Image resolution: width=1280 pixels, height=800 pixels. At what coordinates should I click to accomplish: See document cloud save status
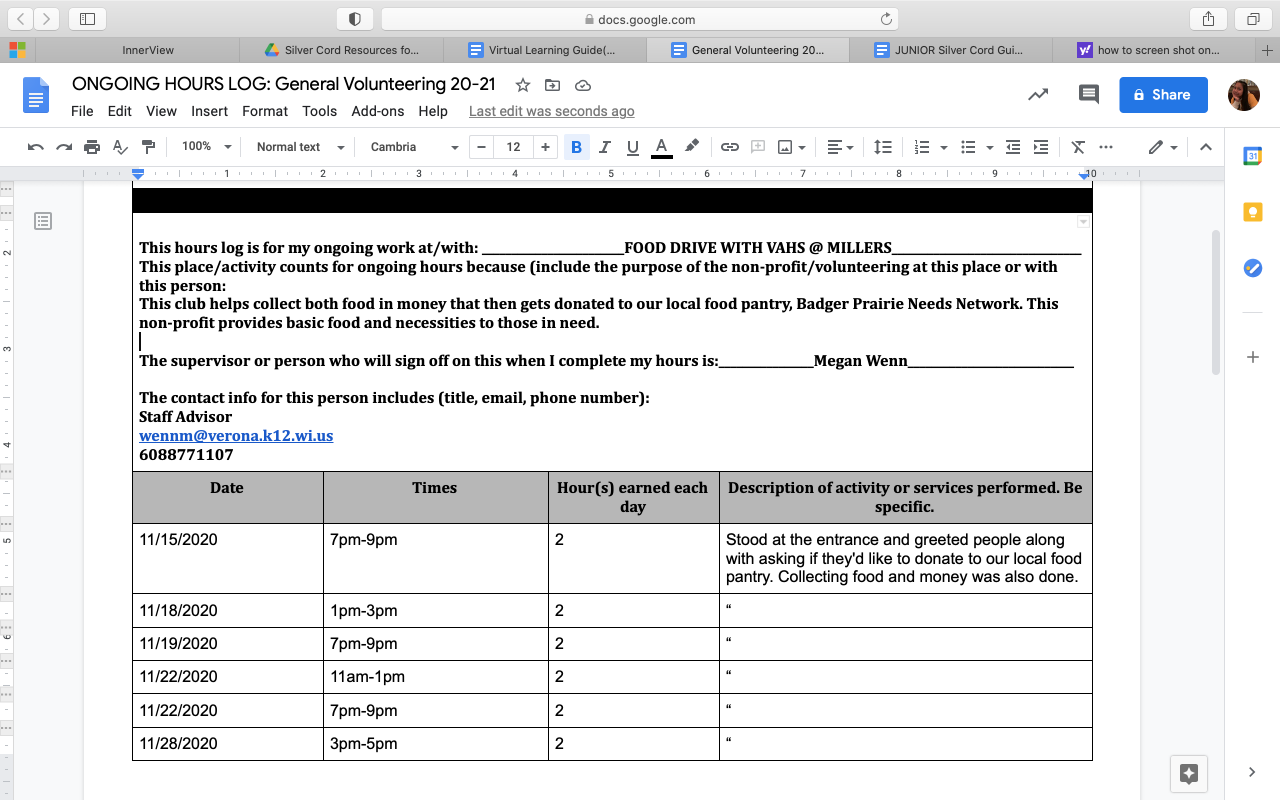pyautogui.click(x=583, y=85)
